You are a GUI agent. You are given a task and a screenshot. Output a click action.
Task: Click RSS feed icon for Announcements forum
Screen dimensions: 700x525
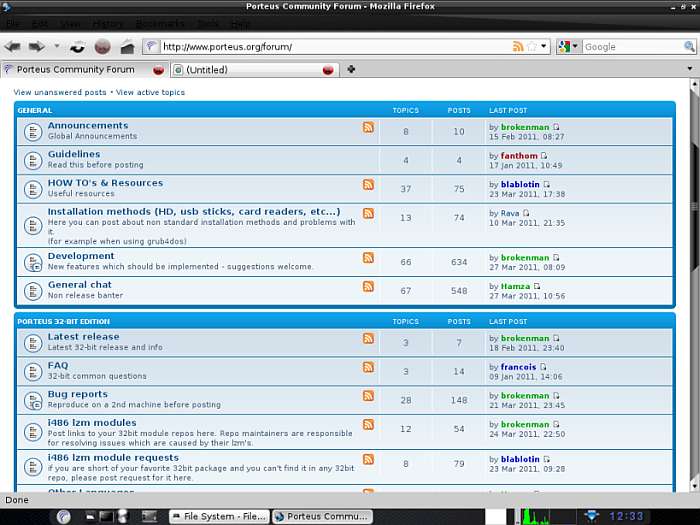click(368, 128)
